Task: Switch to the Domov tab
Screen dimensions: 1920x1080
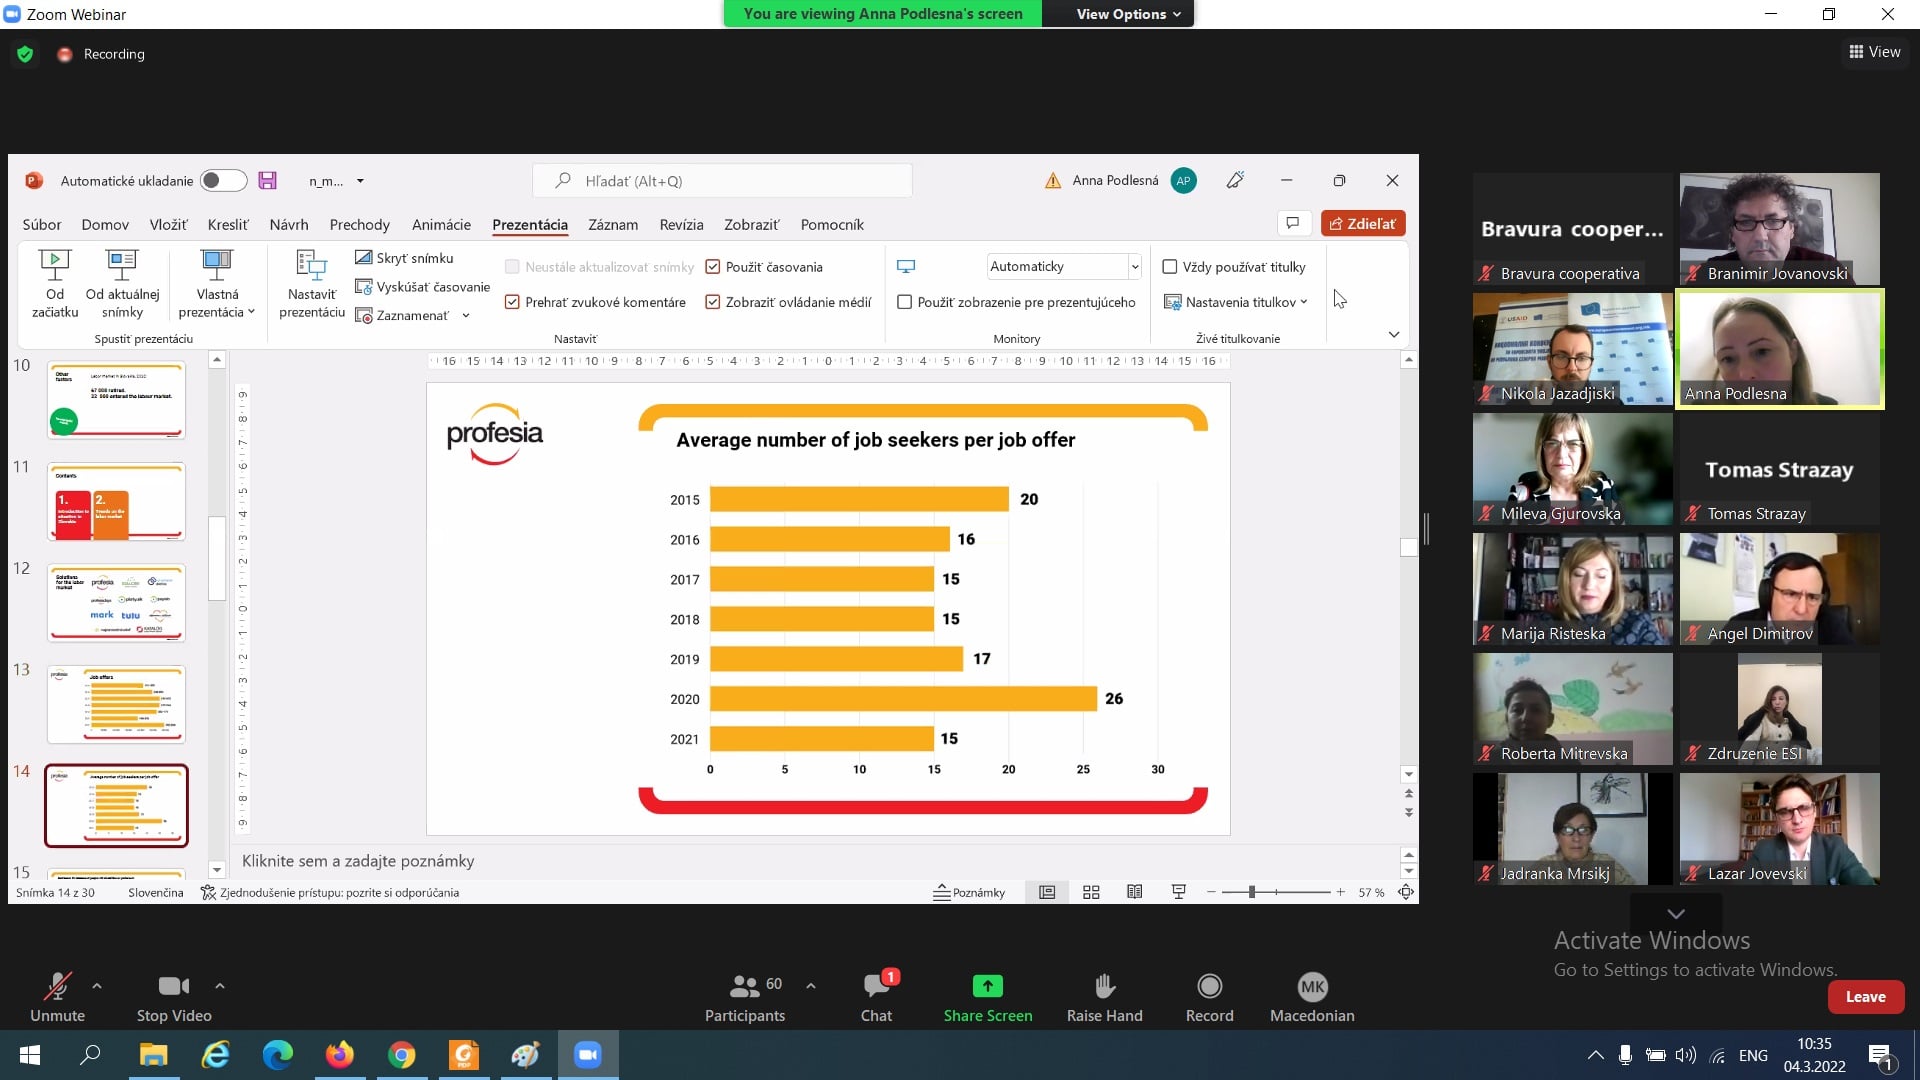Action: pos(105,225)
